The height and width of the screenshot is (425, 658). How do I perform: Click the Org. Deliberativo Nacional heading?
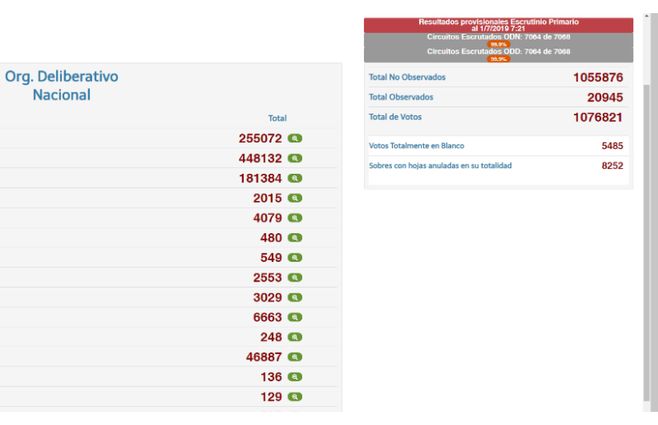point(61,85)
